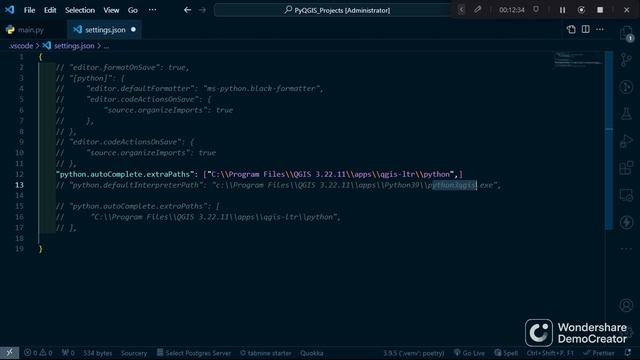
Task: Go forward in navigation history
Action: 202,10
